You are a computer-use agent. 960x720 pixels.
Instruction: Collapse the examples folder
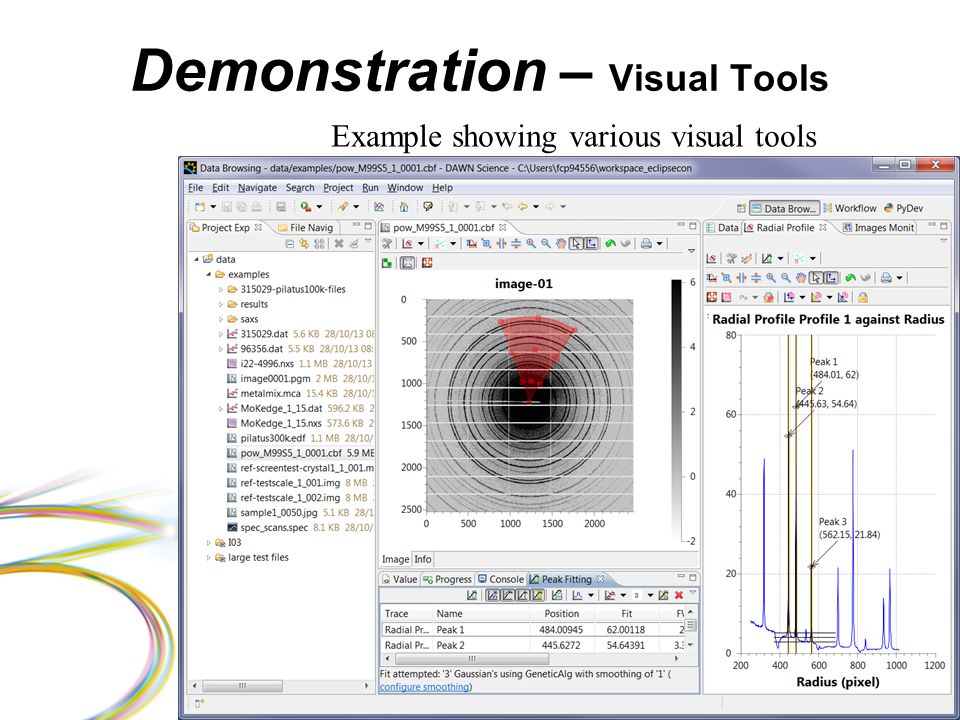(x=208, y=274)
